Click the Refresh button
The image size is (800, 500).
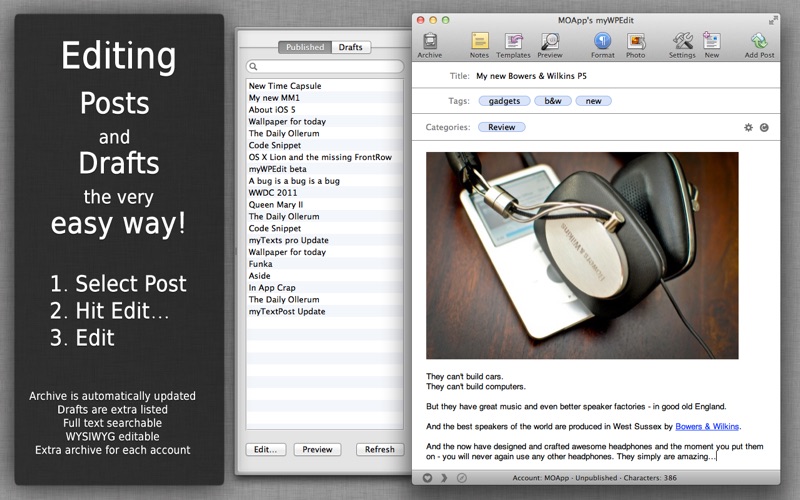click(380, 449)
